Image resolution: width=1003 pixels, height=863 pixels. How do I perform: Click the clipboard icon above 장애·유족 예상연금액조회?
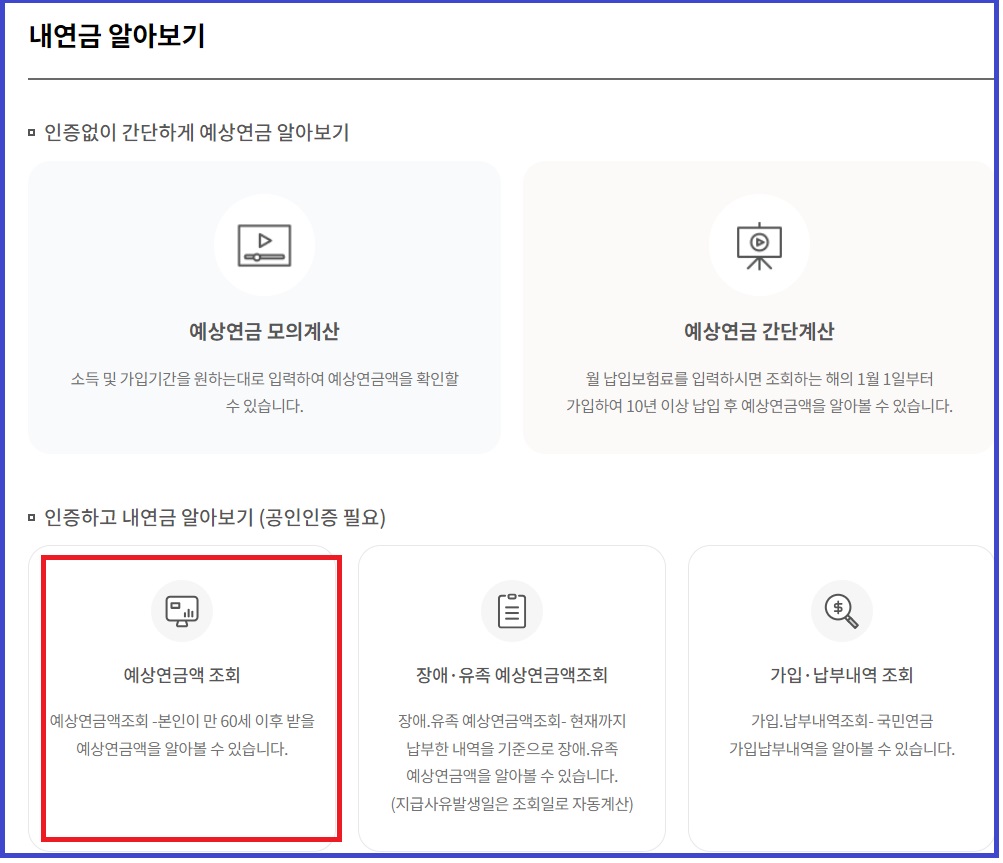(511, 610)
